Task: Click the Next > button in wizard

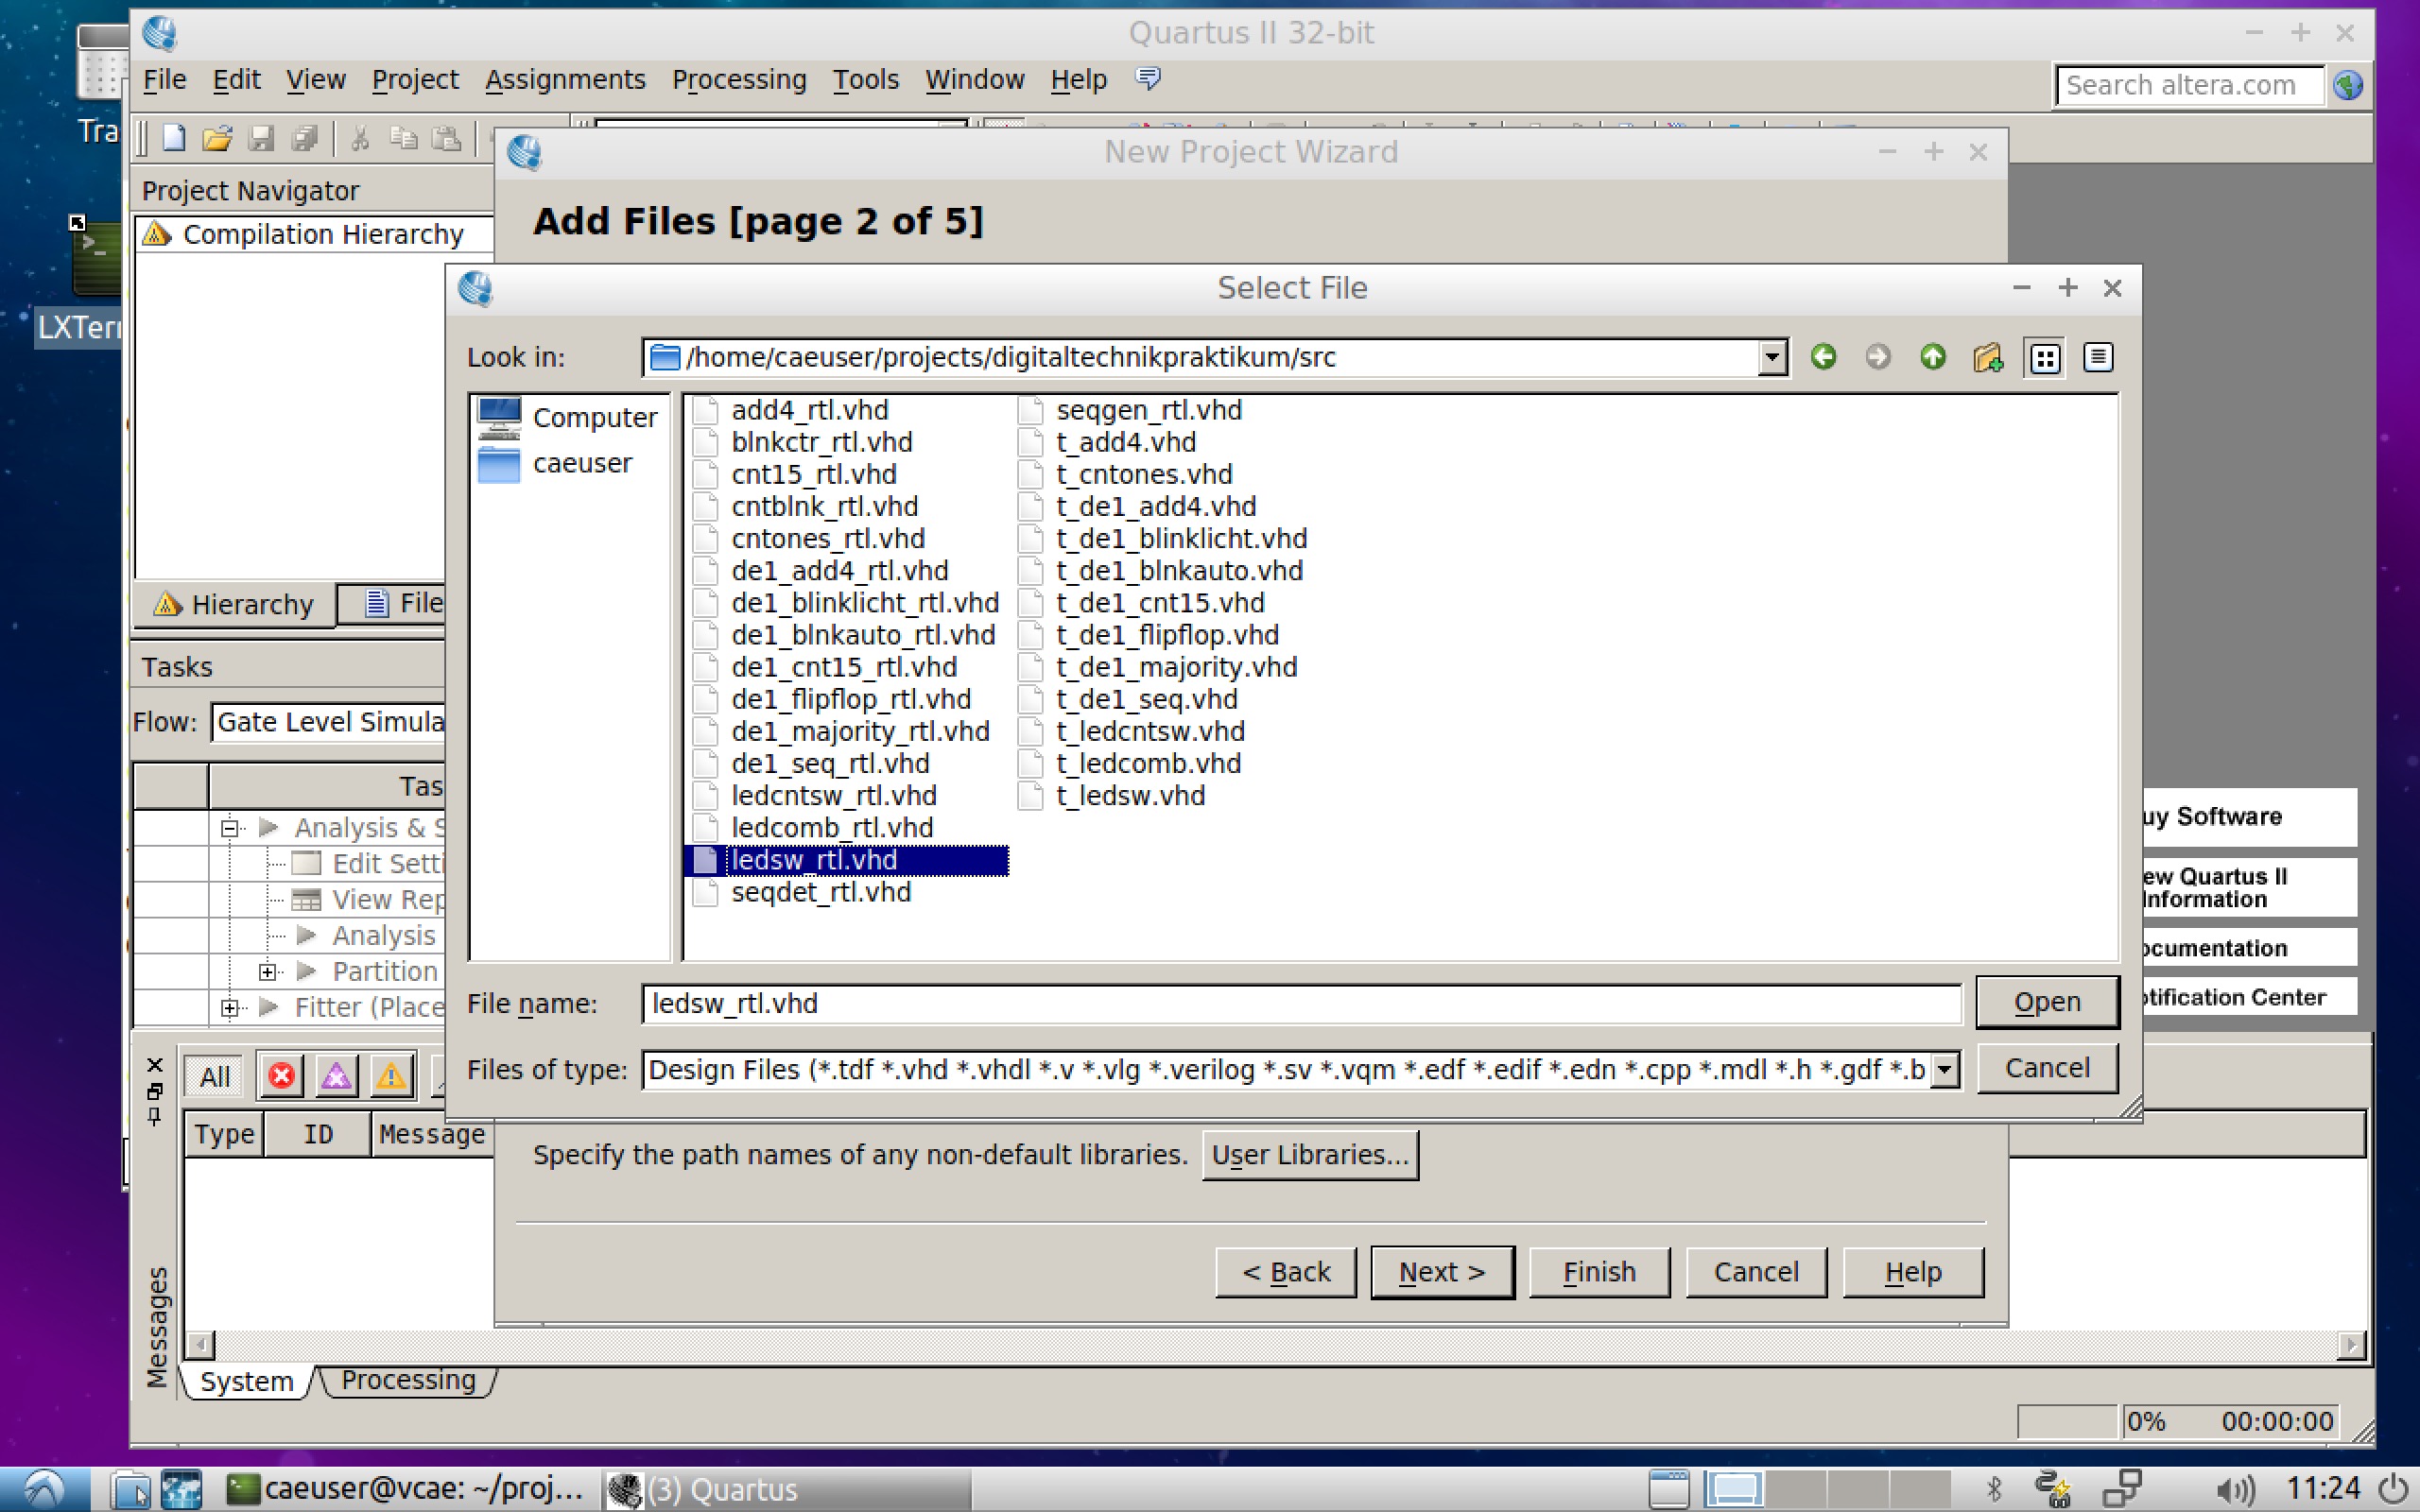Action: 1442,1272
